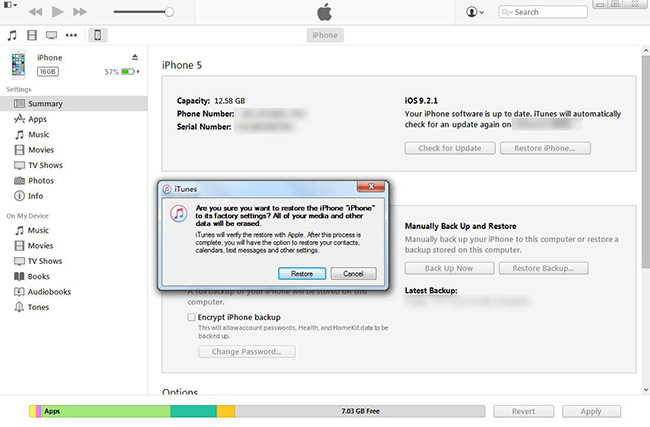The width and height of the screenshot is (650, 427).
Task: Click the battery 57% indicator
Action: pyautogui.click(x=122, y=72)
